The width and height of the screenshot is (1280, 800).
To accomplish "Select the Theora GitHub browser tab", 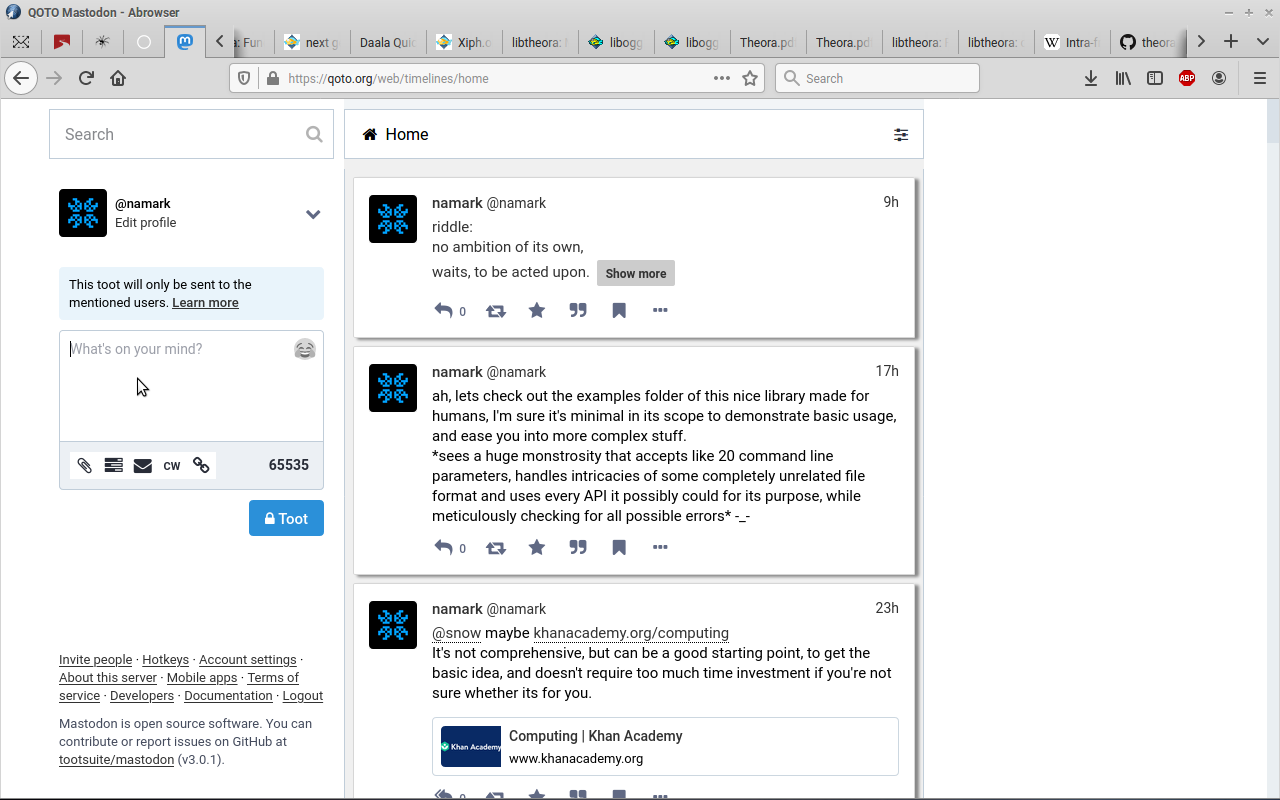I will tap(1148, 42).
